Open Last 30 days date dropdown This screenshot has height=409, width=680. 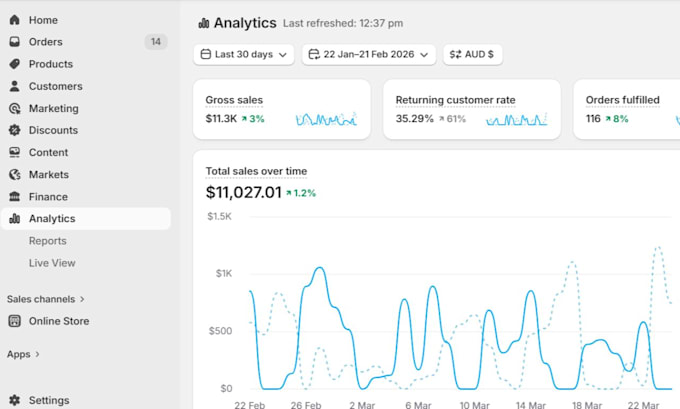(244, 54)
